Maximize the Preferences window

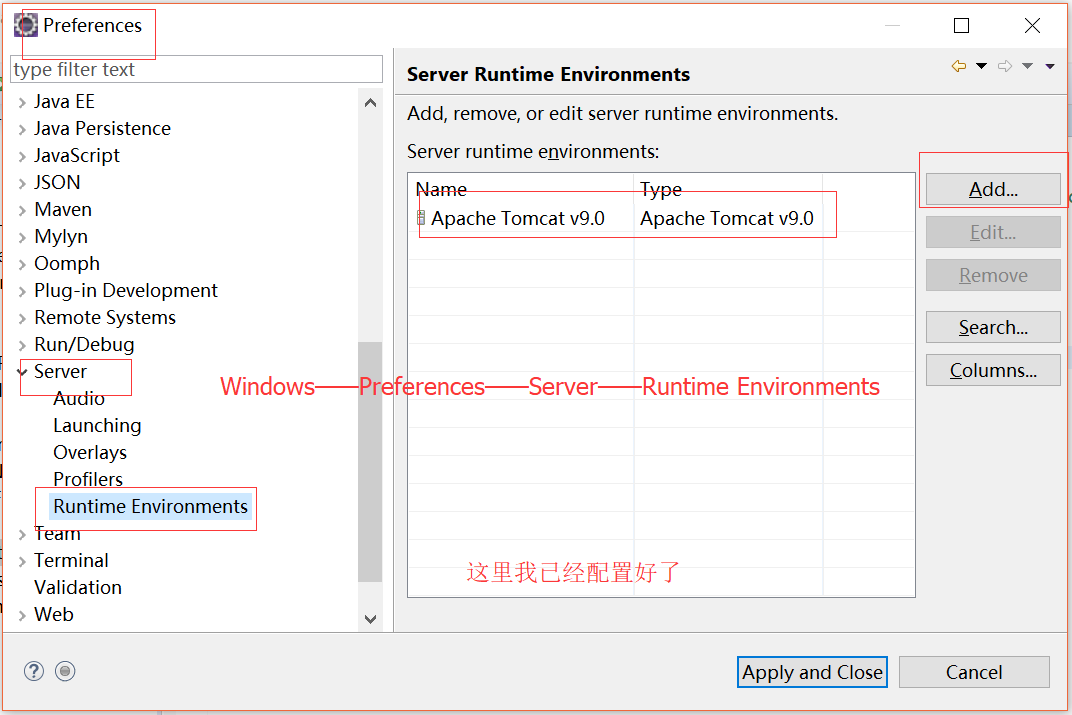961,25
